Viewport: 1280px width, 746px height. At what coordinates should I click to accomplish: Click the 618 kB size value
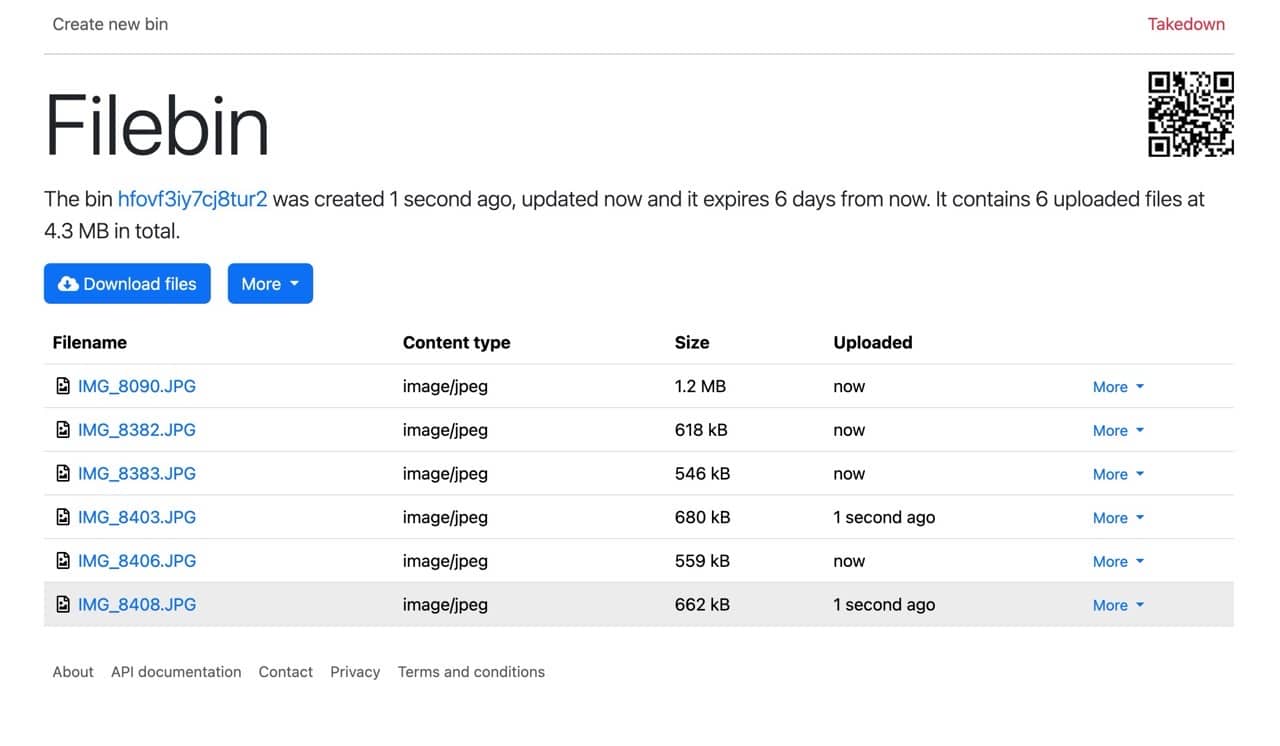tap(701, 430)
